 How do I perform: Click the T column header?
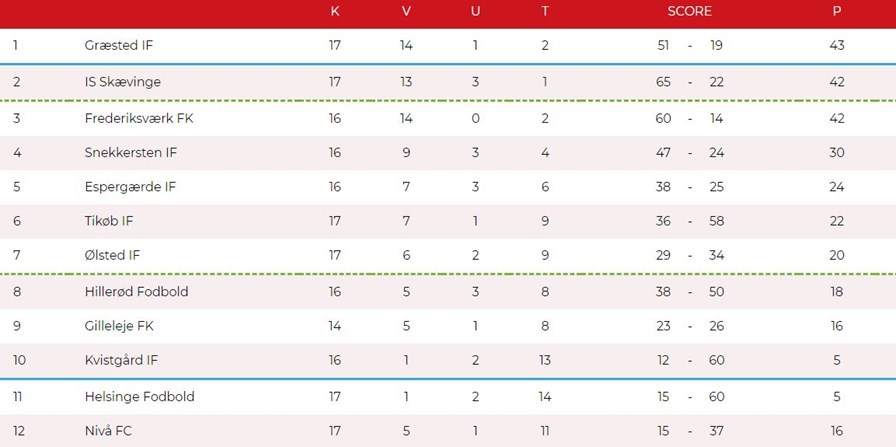(545, 12)
